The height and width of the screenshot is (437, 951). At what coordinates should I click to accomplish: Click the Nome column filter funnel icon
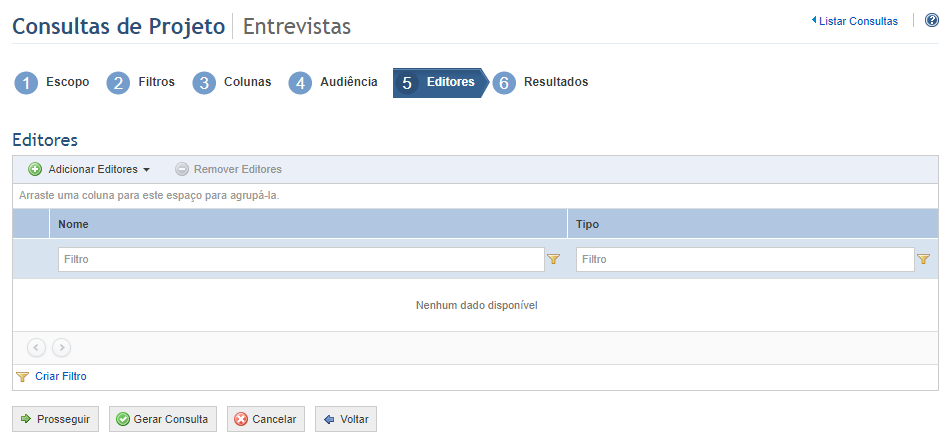553,259
